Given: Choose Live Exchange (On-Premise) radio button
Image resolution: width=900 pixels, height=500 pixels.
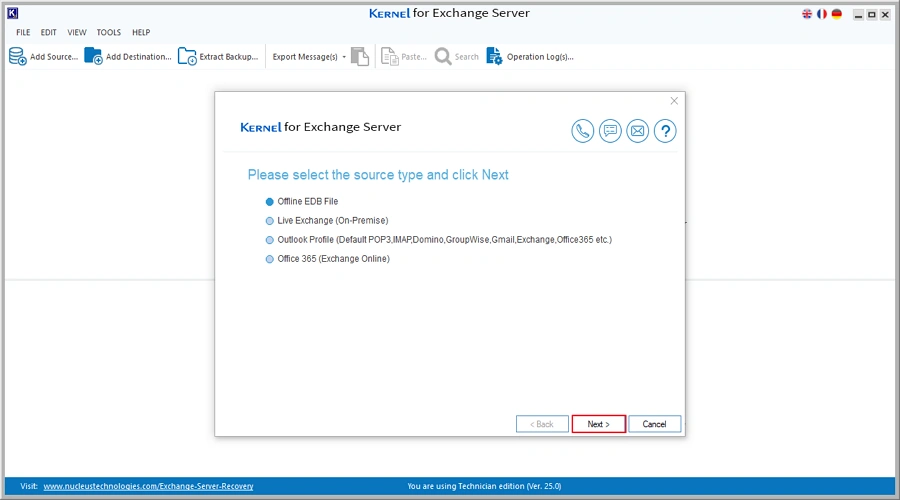Looking at the screenshot, I should pos(269,221).
